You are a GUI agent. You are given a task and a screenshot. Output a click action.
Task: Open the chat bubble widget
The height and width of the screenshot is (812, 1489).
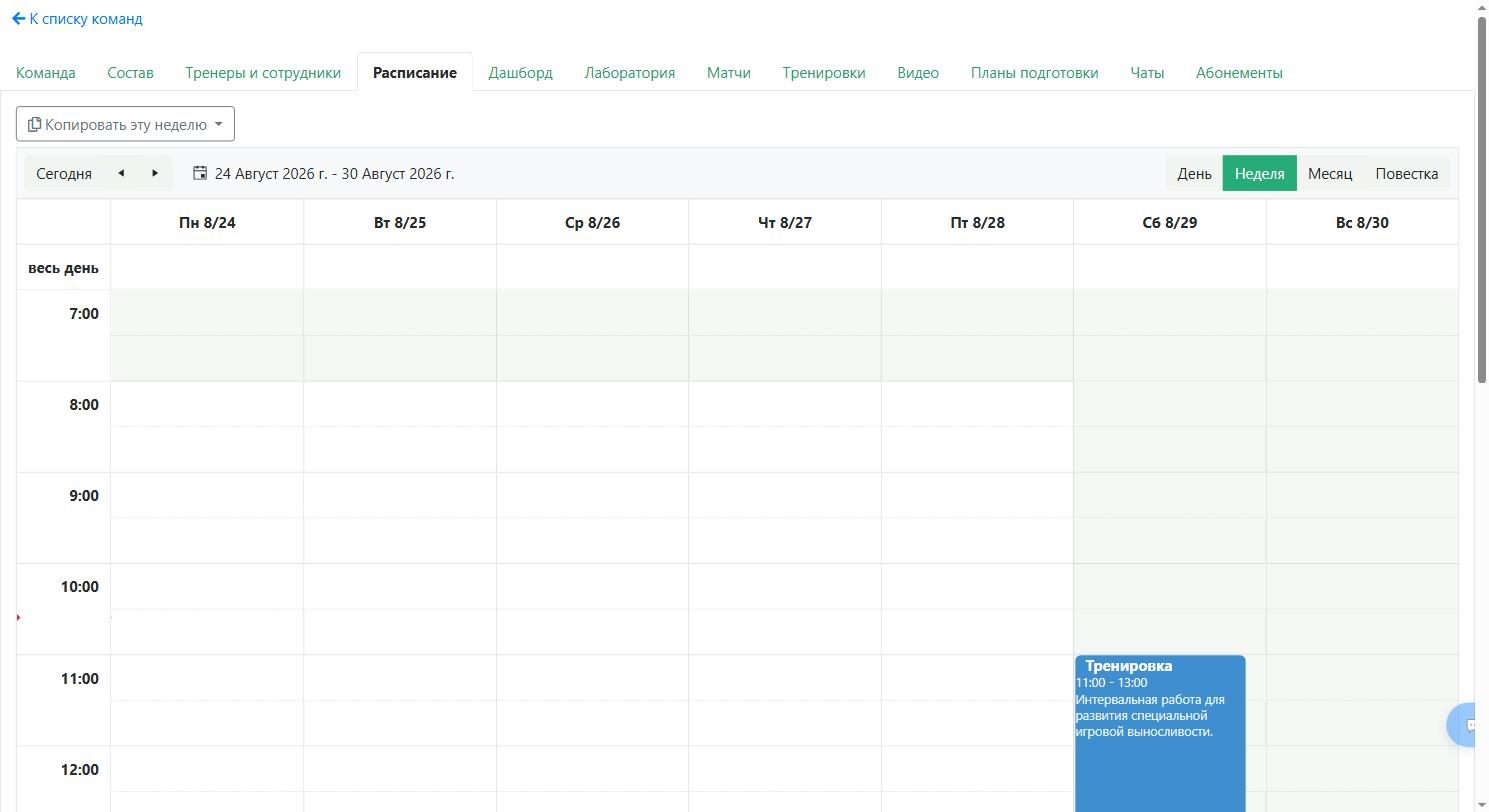1468,724
